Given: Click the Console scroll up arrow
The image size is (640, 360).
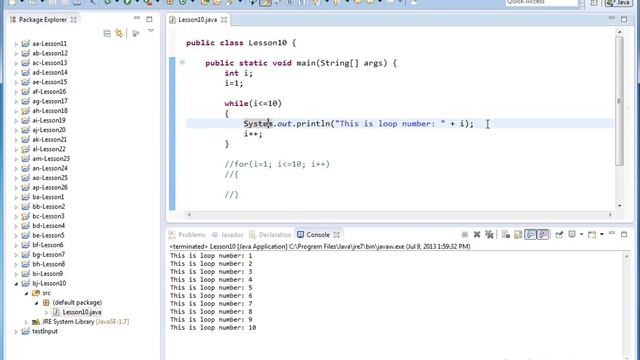Looking at the screenshot, I should pos(627,256).
